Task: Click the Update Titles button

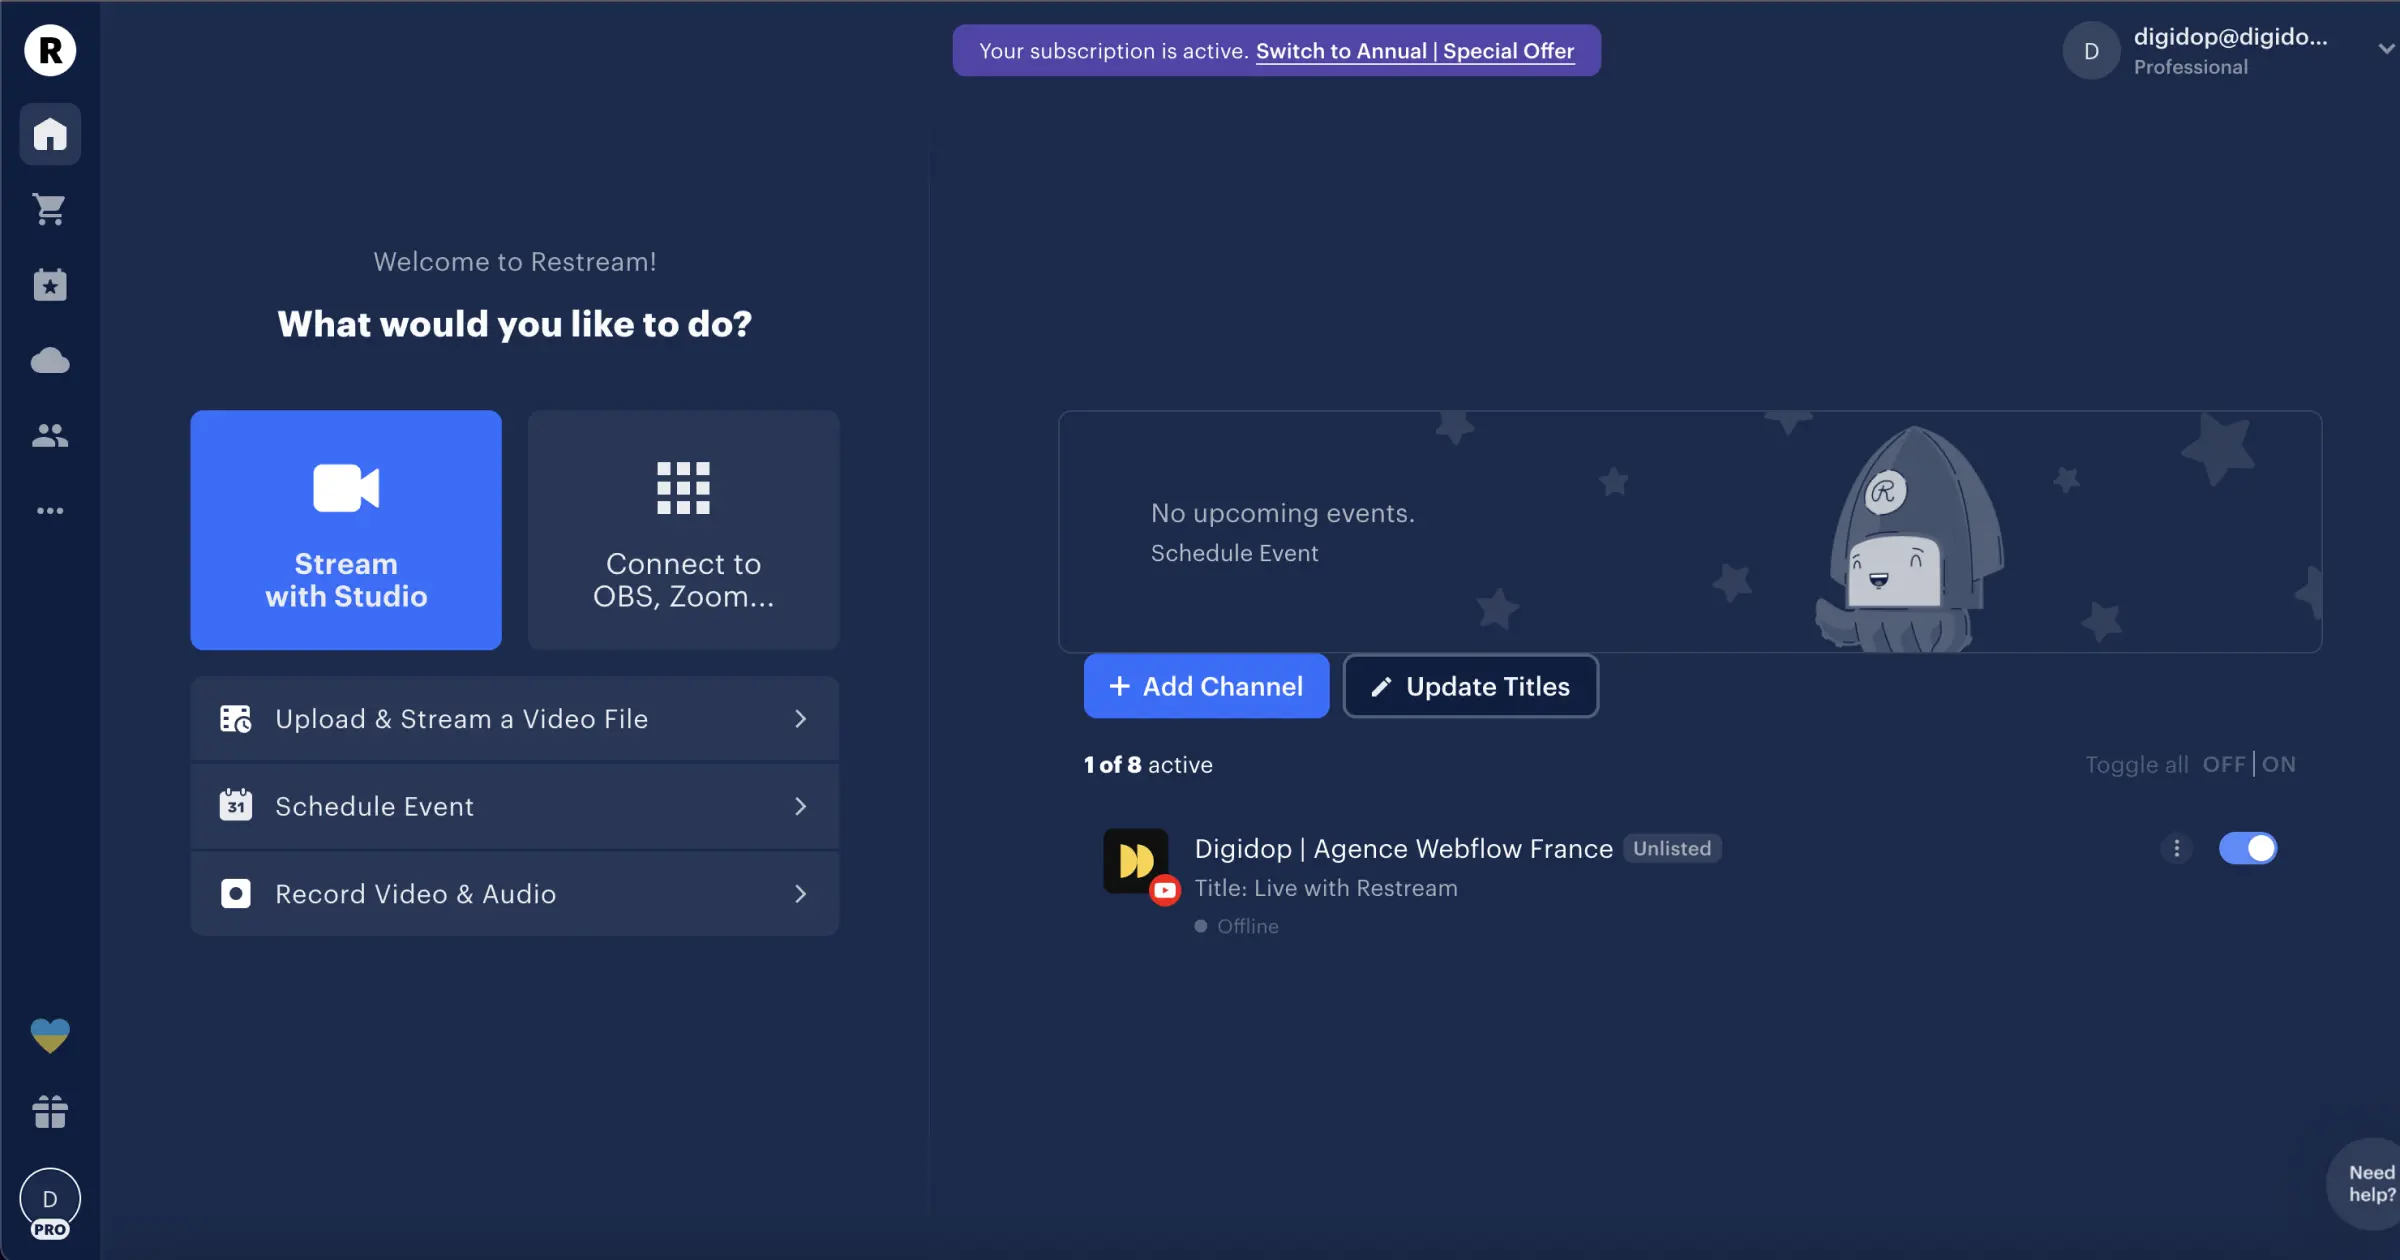Action: click(1470, 686)
